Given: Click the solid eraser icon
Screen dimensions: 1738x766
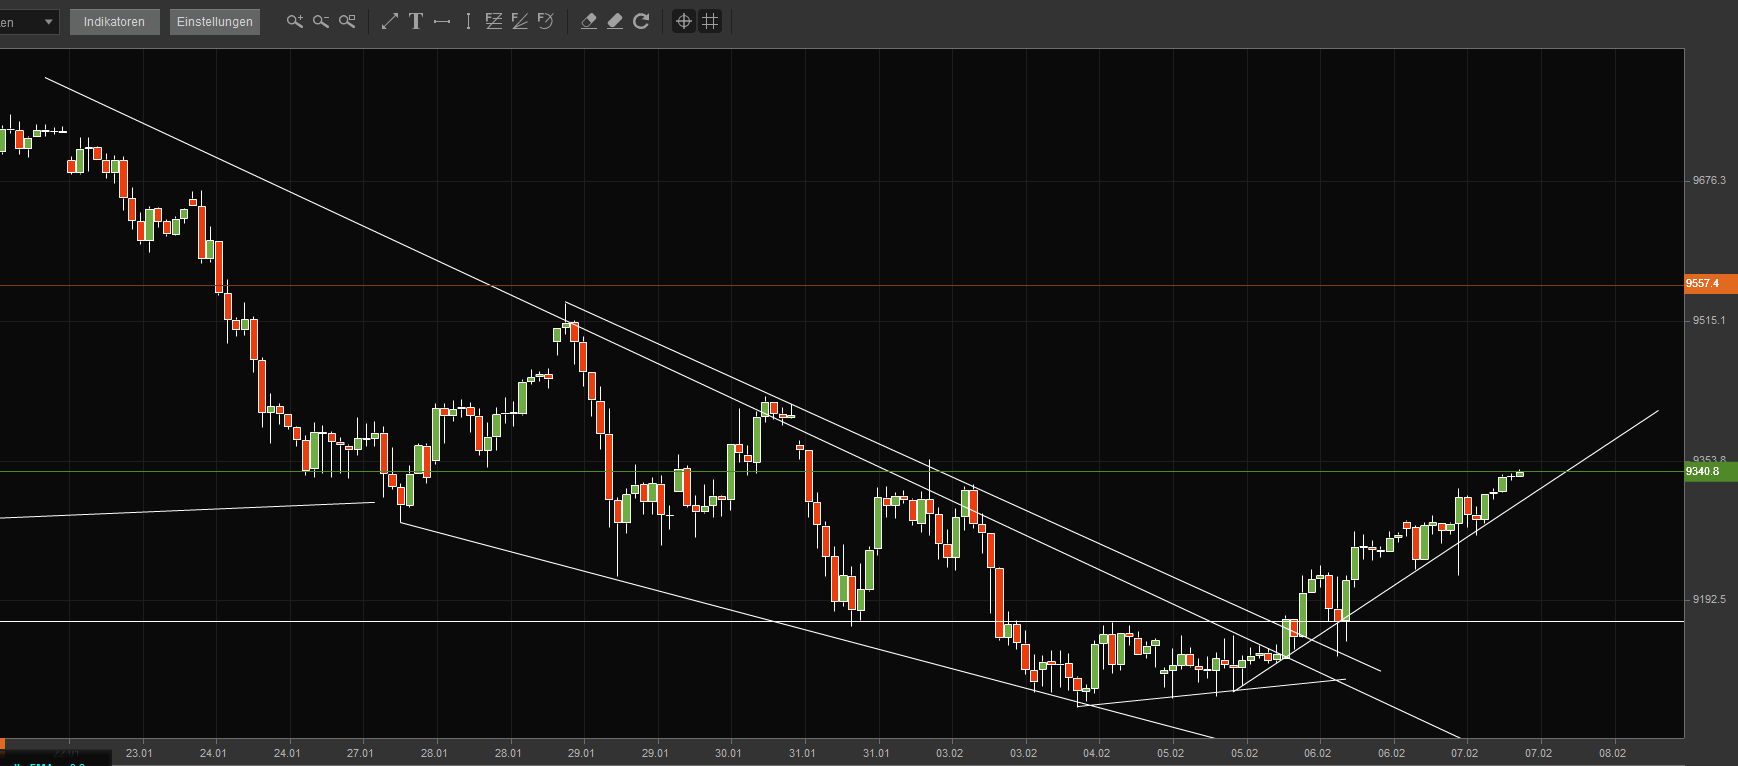Looking at the screenshot, I should click(615, 21).
